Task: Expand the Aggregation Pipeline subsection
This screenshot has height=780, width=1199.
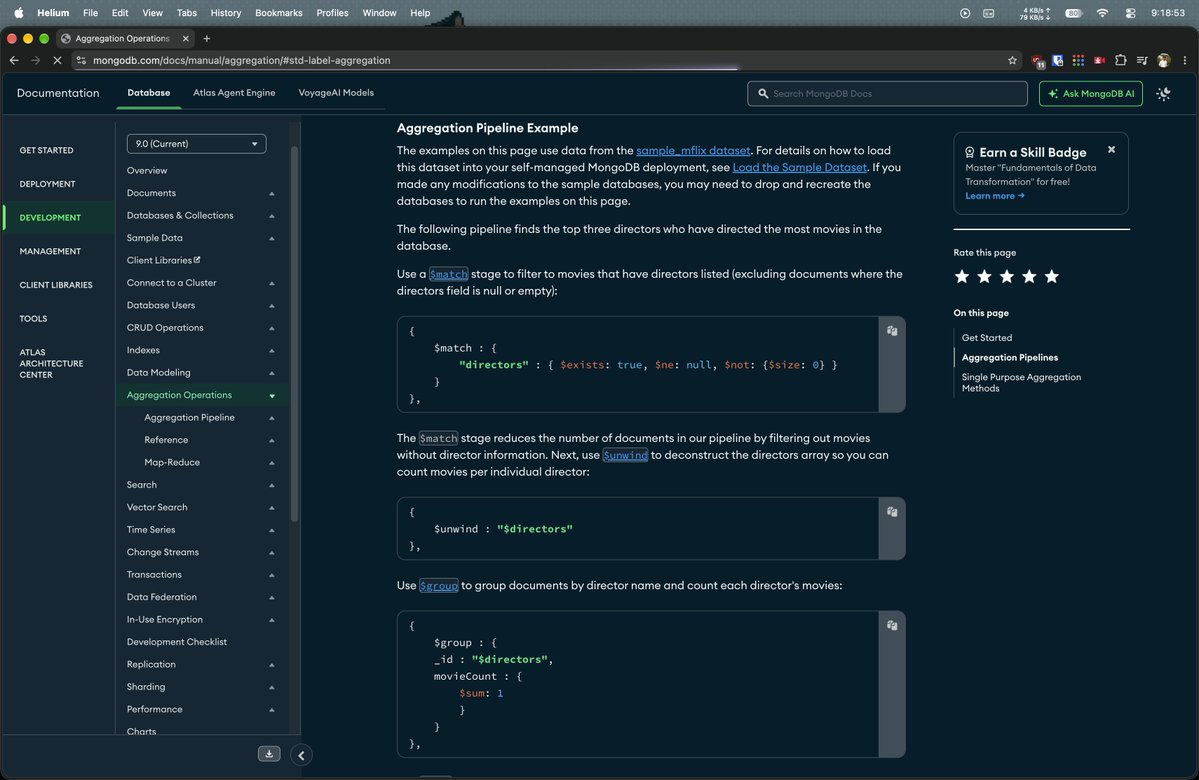Action: pos(271,418)
